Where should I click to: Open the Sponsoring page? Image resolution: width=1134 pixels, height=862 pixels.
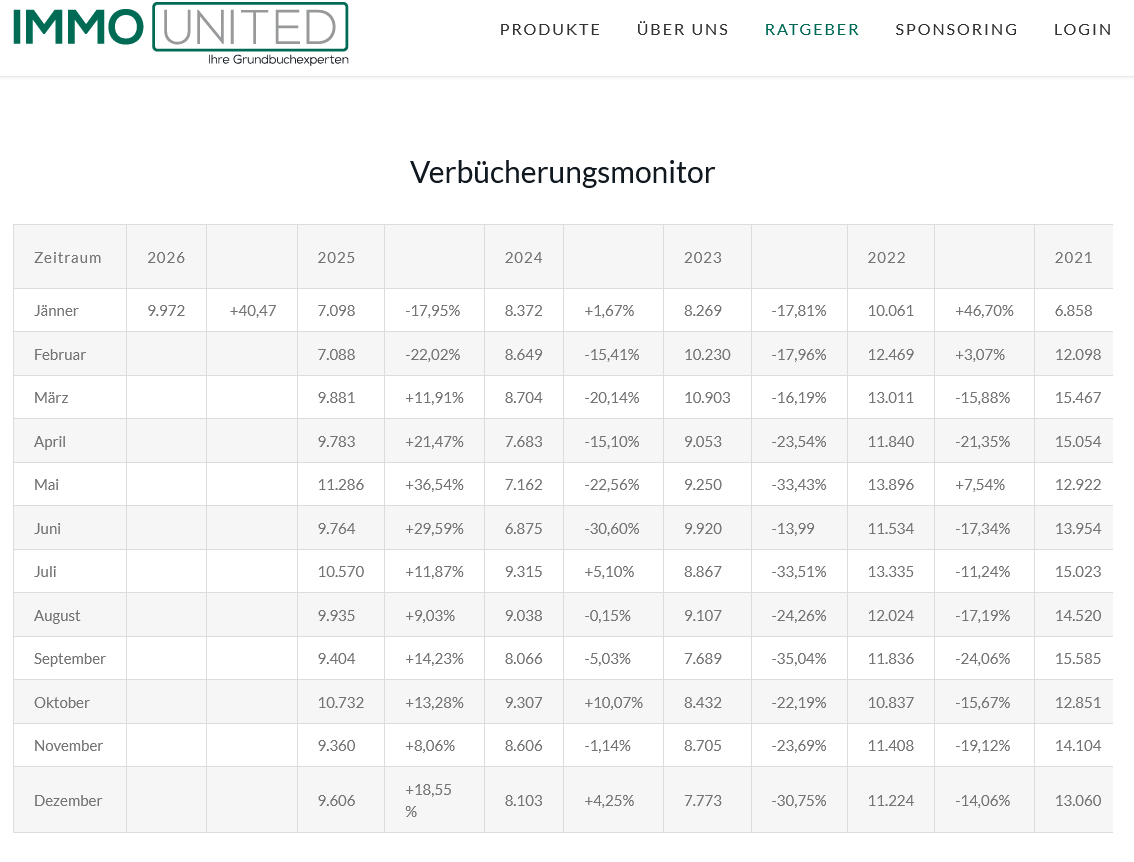click(956, 30)
